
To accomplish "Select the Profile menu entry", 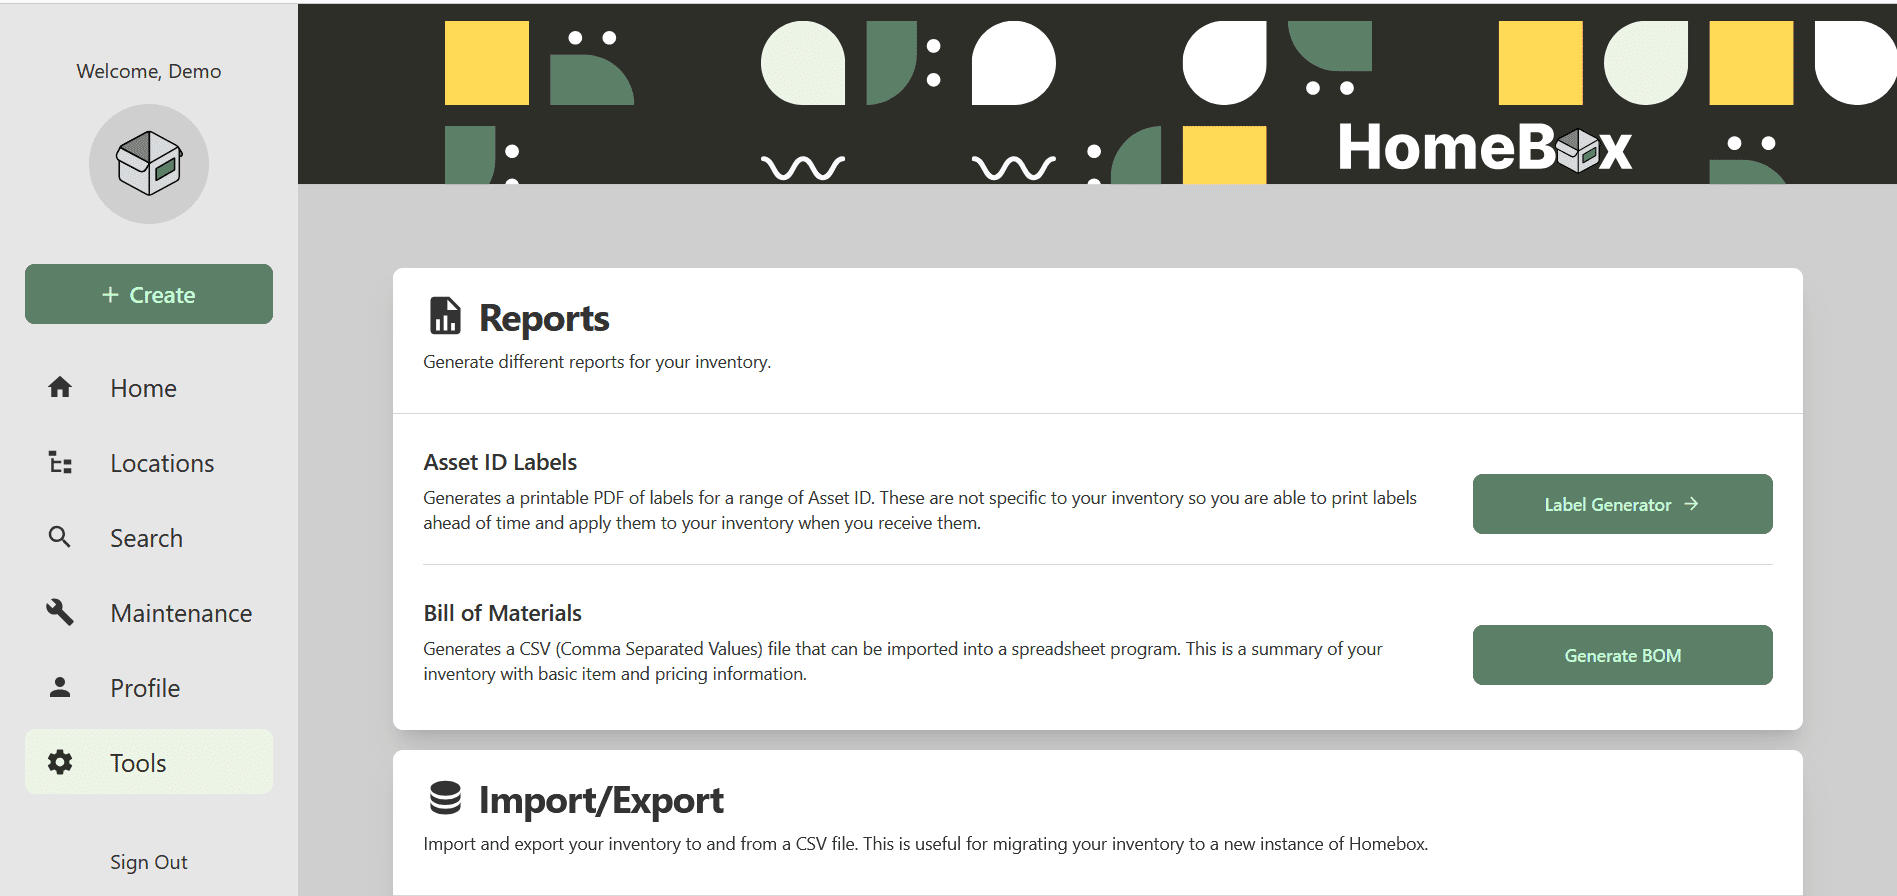I will click(x=145, y=688).
